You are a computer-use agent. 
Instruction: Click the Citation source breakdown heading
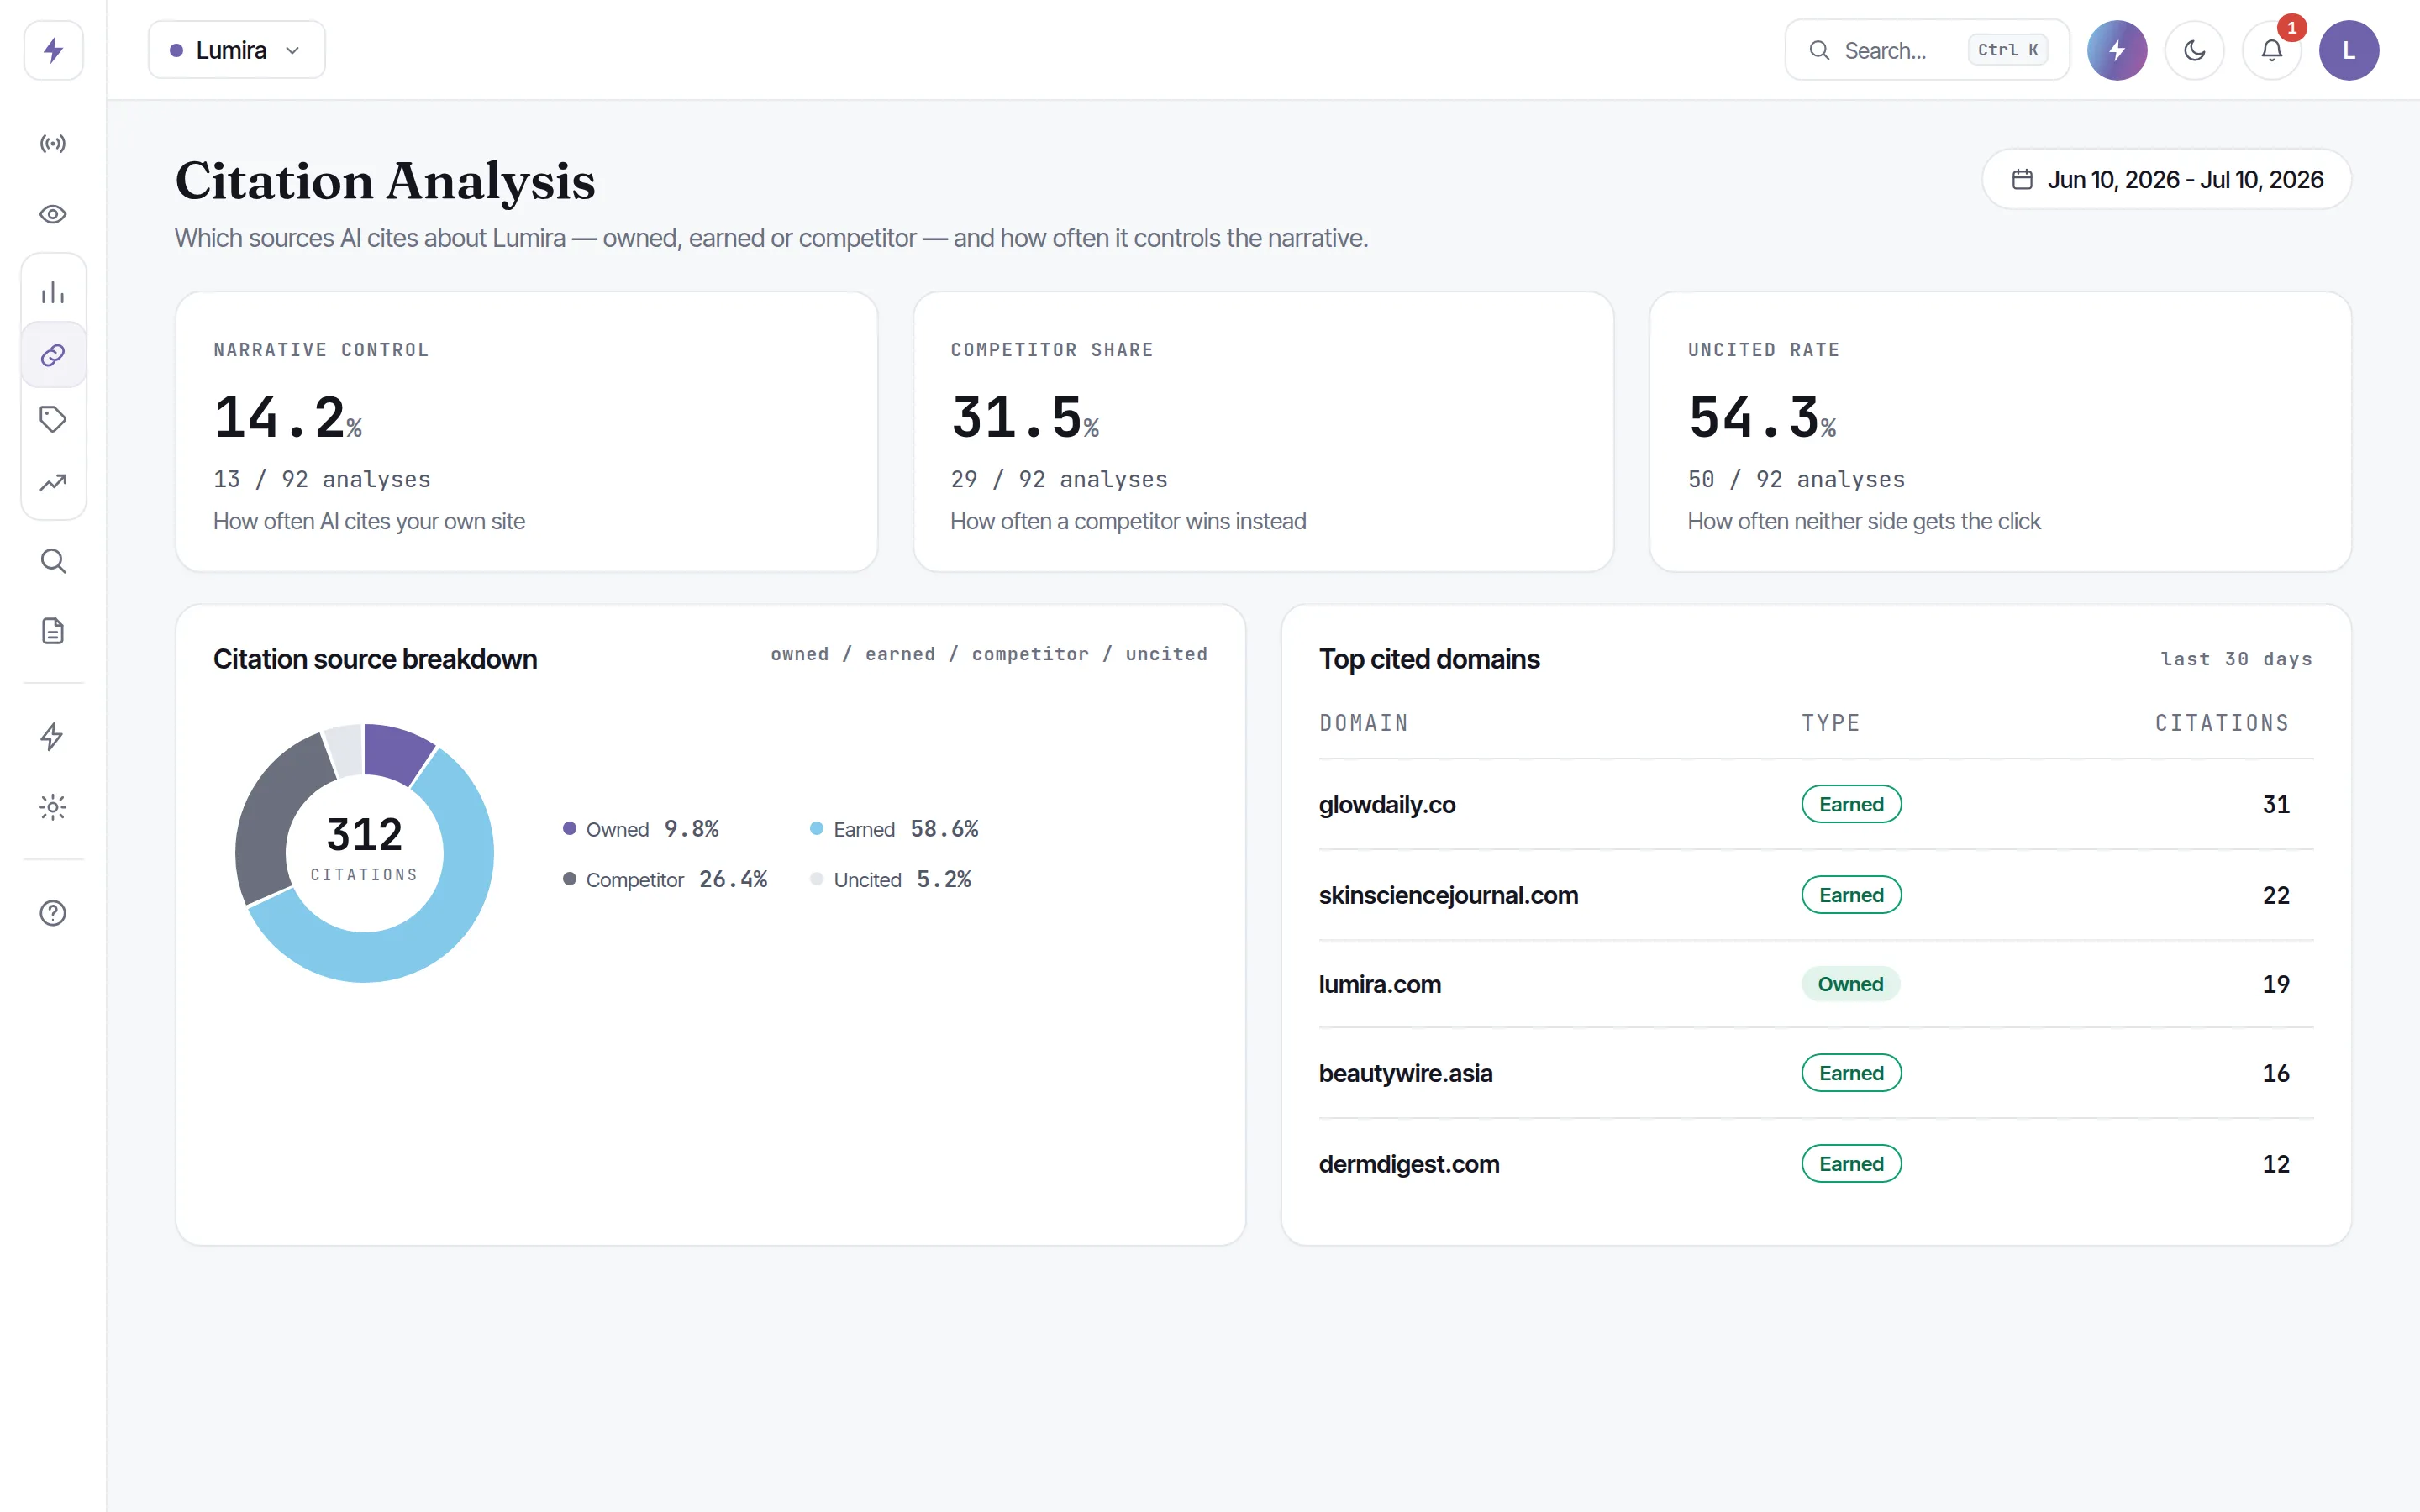tap(375, 658)
